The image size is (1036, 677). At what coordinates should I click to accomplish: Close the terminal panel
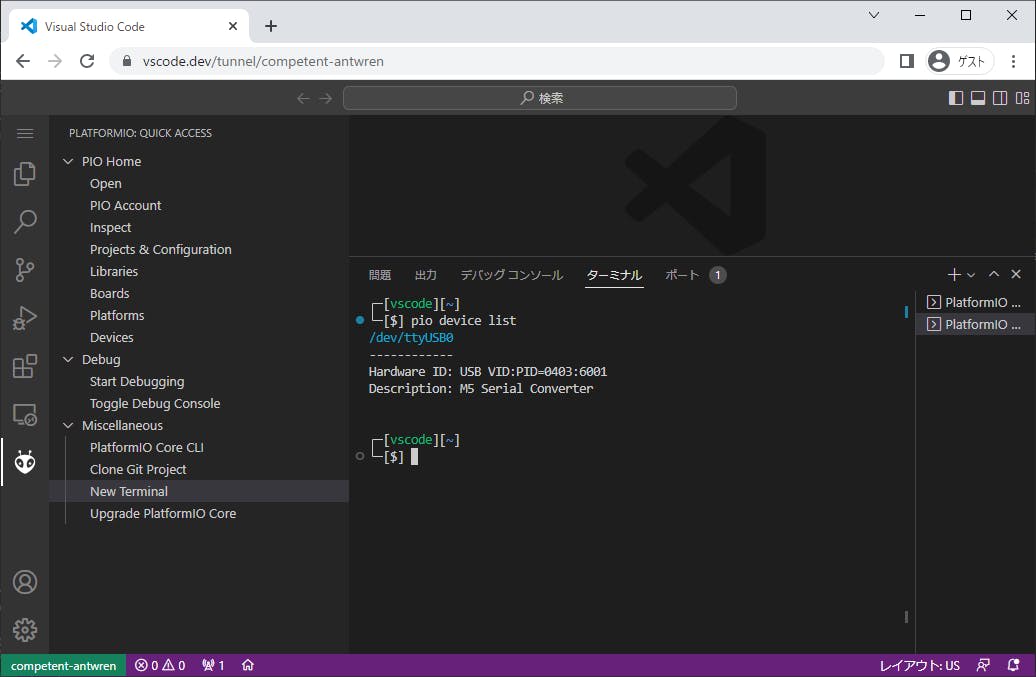[1016, 274]
